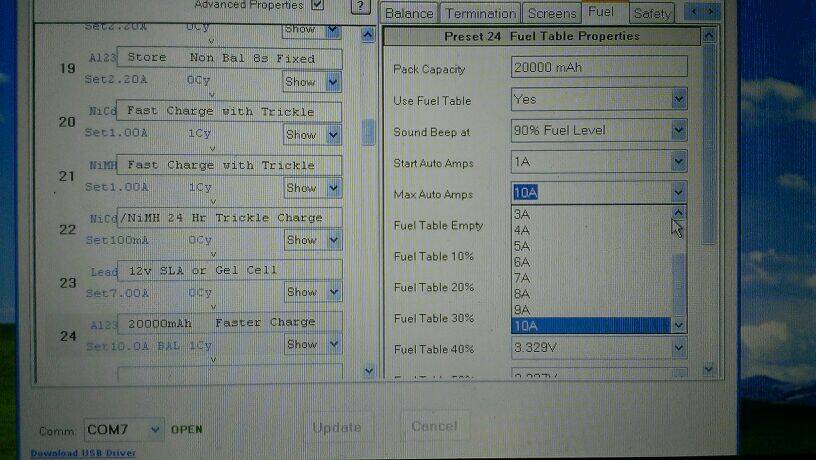Select the Fuel tab

[601, 11]
